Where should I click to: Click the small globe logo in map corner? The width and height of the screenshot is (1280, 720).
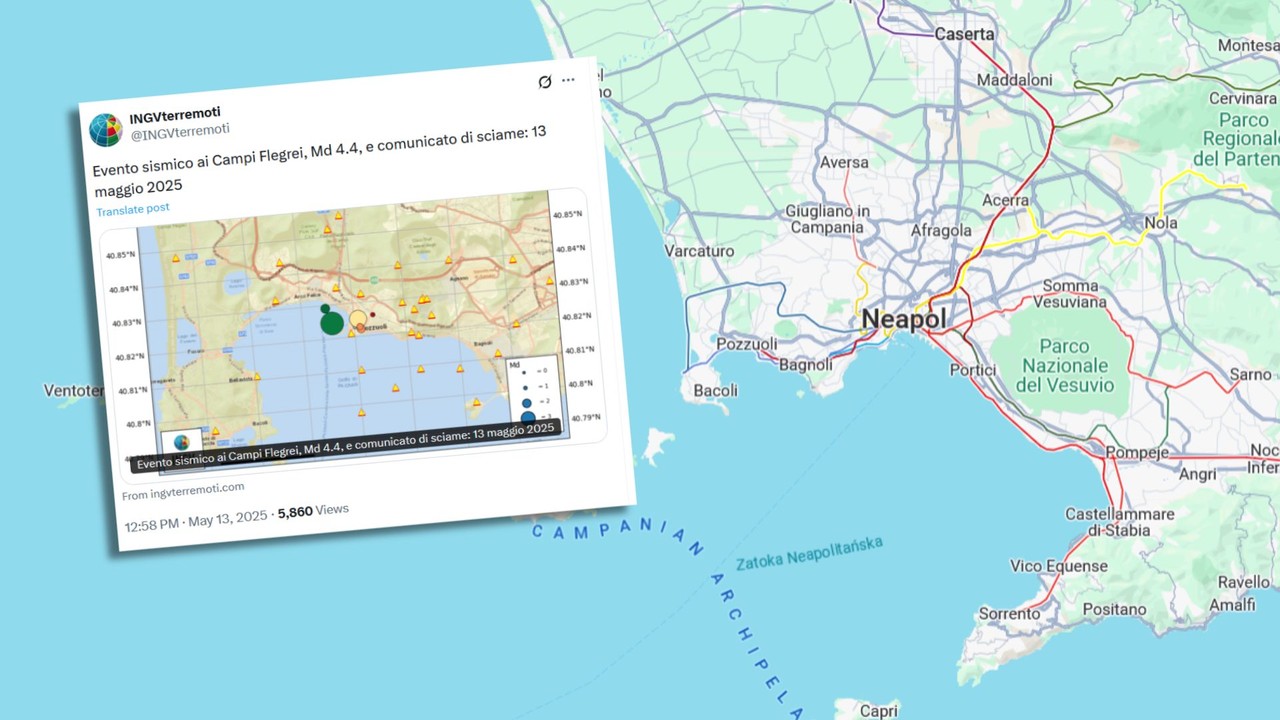181,442
